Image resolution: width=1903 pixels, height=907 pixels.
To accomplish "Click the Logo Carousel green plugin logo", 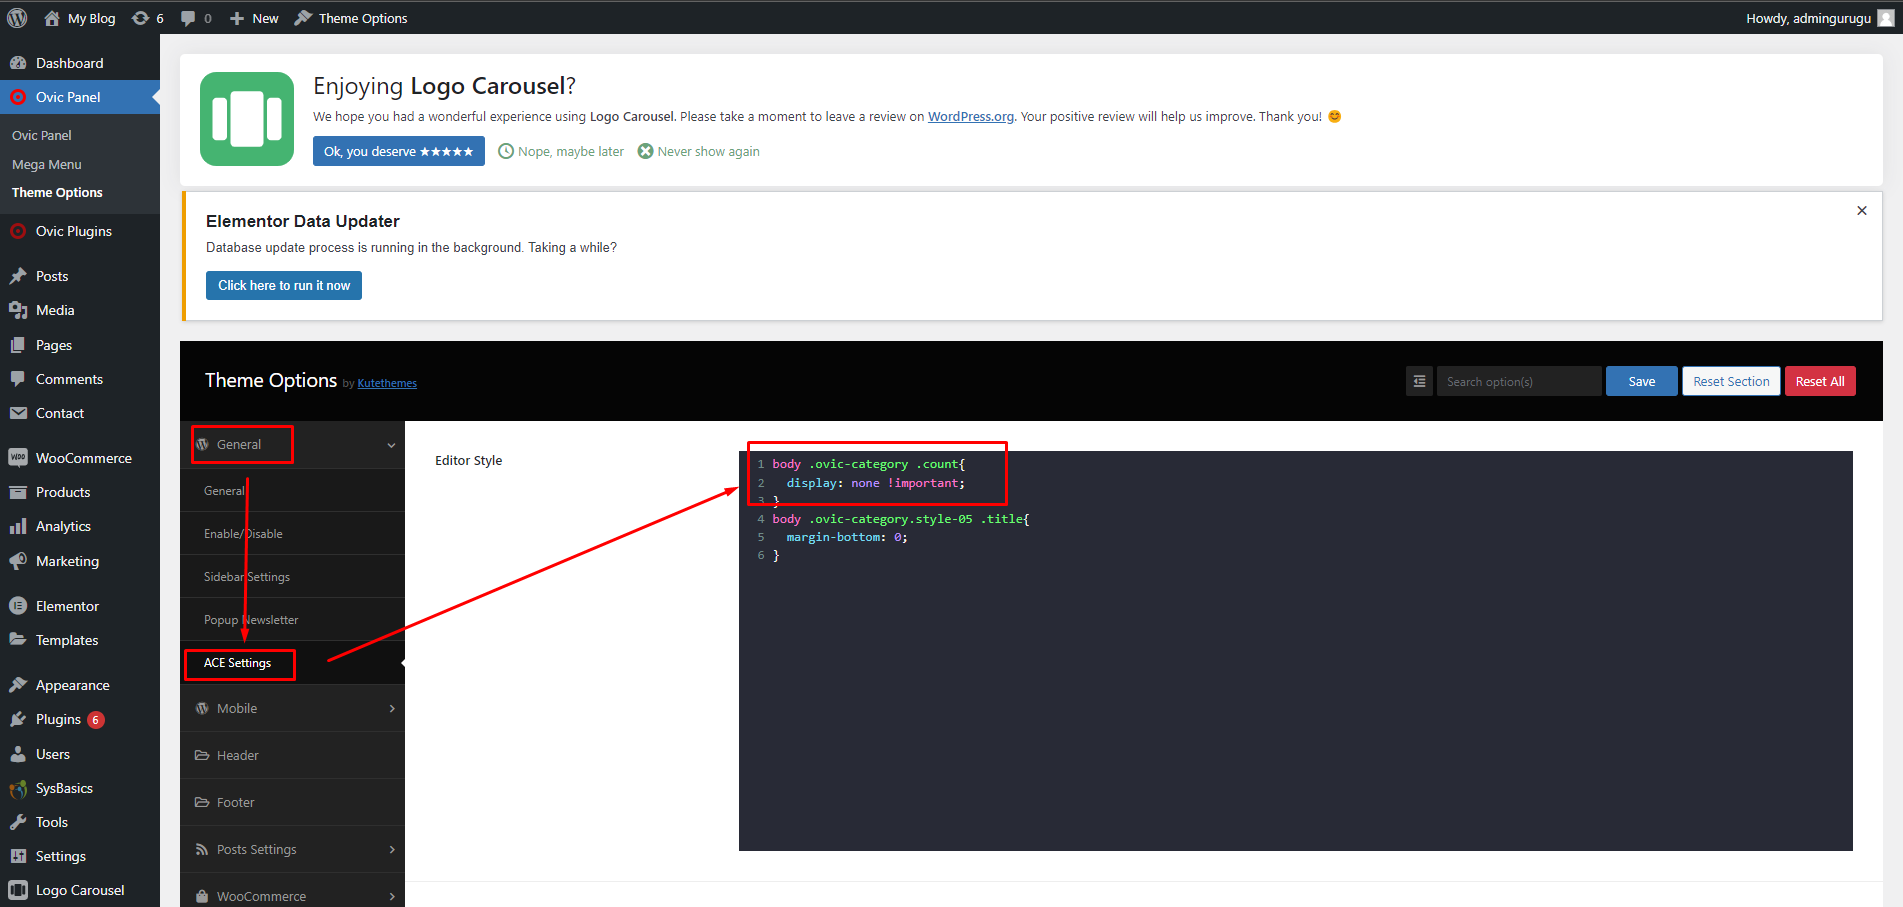I will [247, 119].
